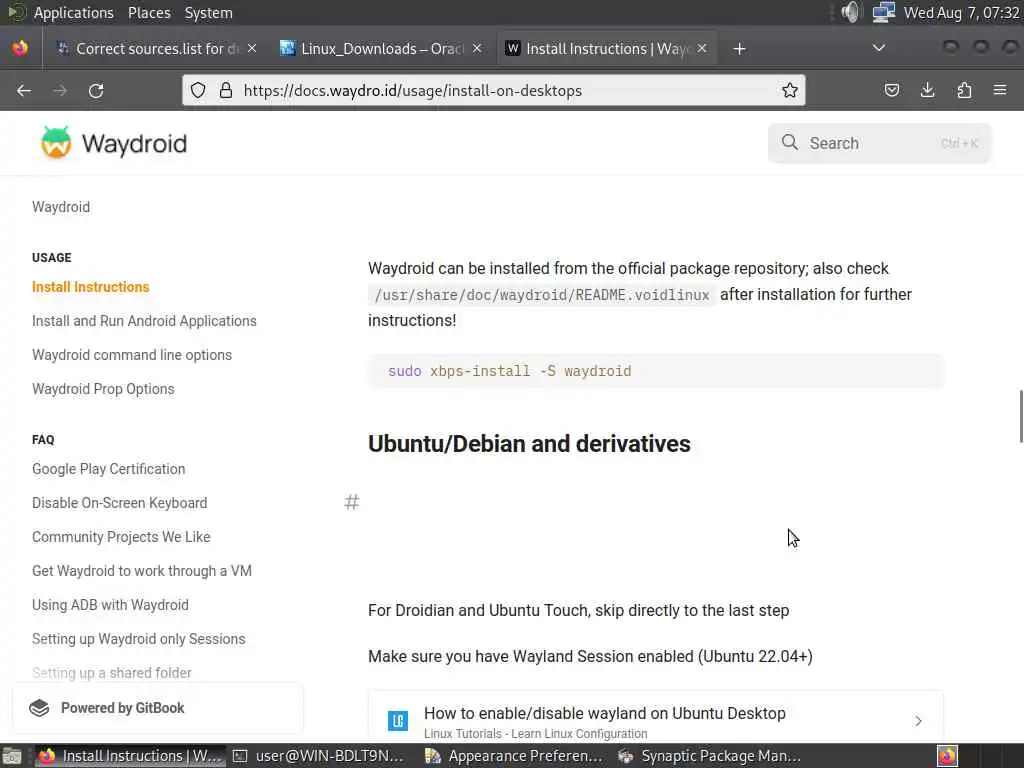The image size is (1024, 768).
Task: Open Setting up Waydroid only Sessions
Action: [138, 639]
